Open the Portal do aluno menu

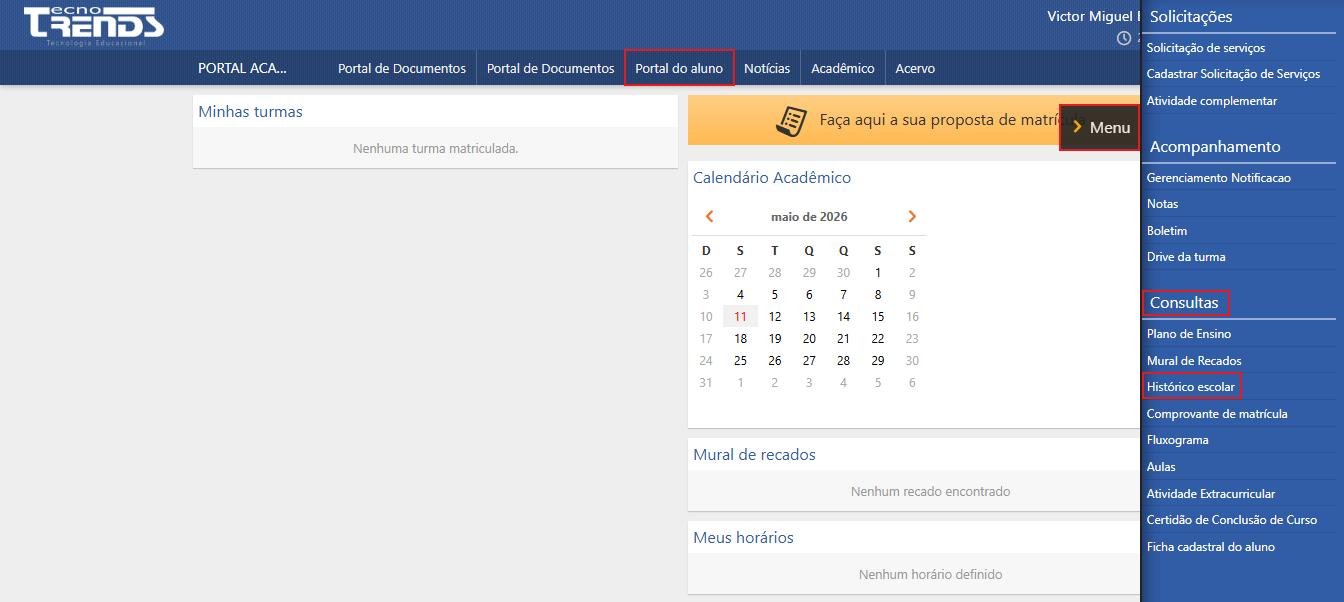[x=679, y=68]
